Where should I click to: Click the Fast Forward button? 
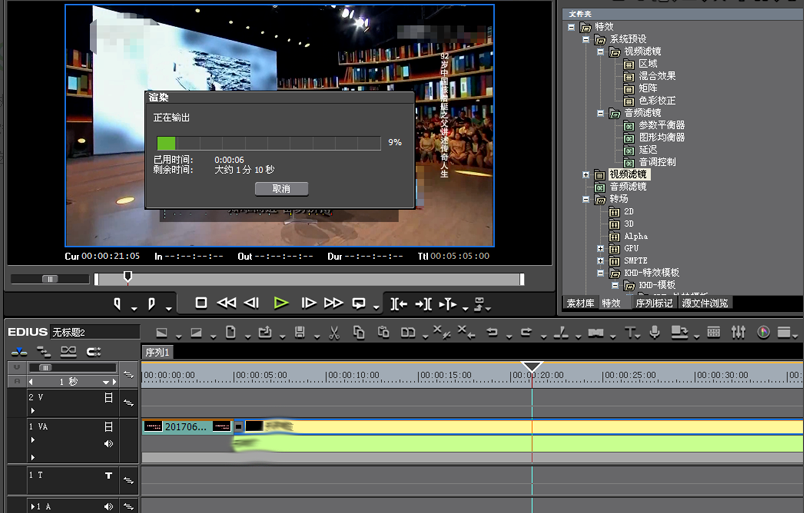333,303
